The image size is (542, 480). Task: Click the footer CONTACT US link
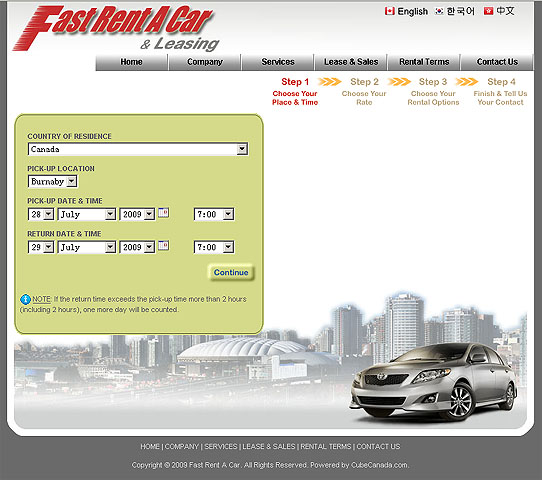coord(378,446)
